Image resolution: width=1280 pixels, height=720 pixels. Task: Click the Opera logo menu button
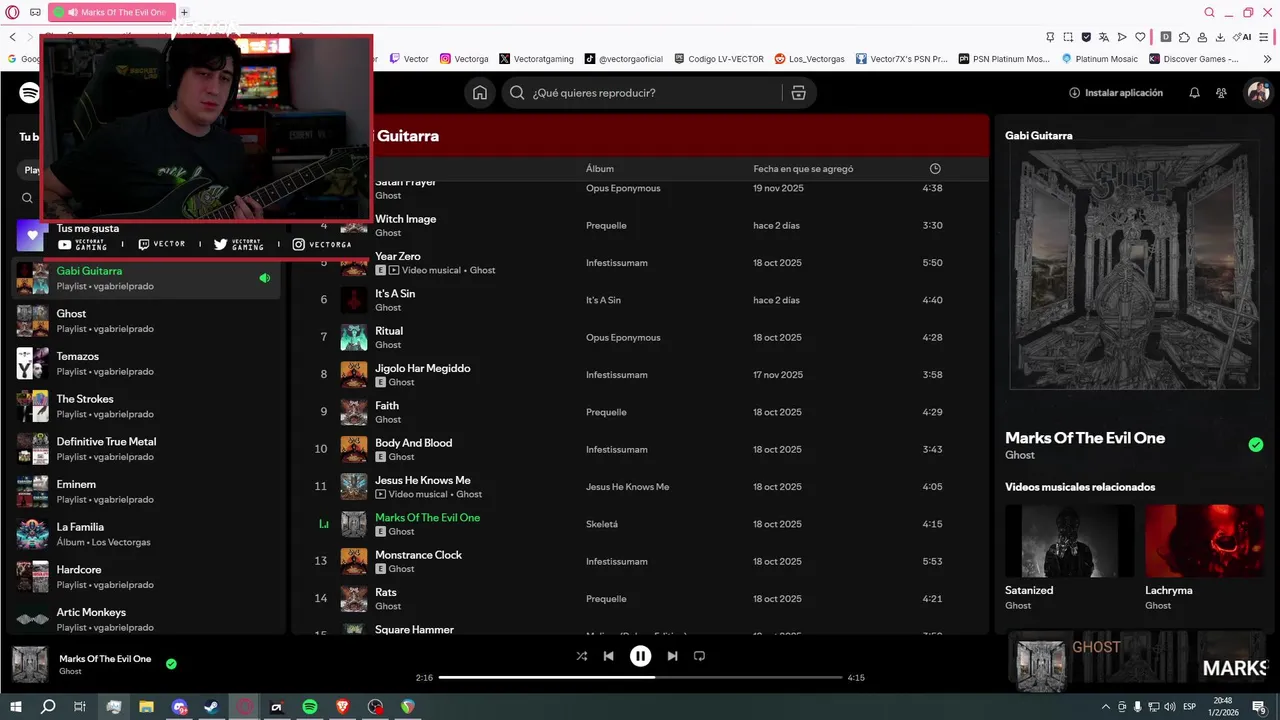[x=12, y=12]
